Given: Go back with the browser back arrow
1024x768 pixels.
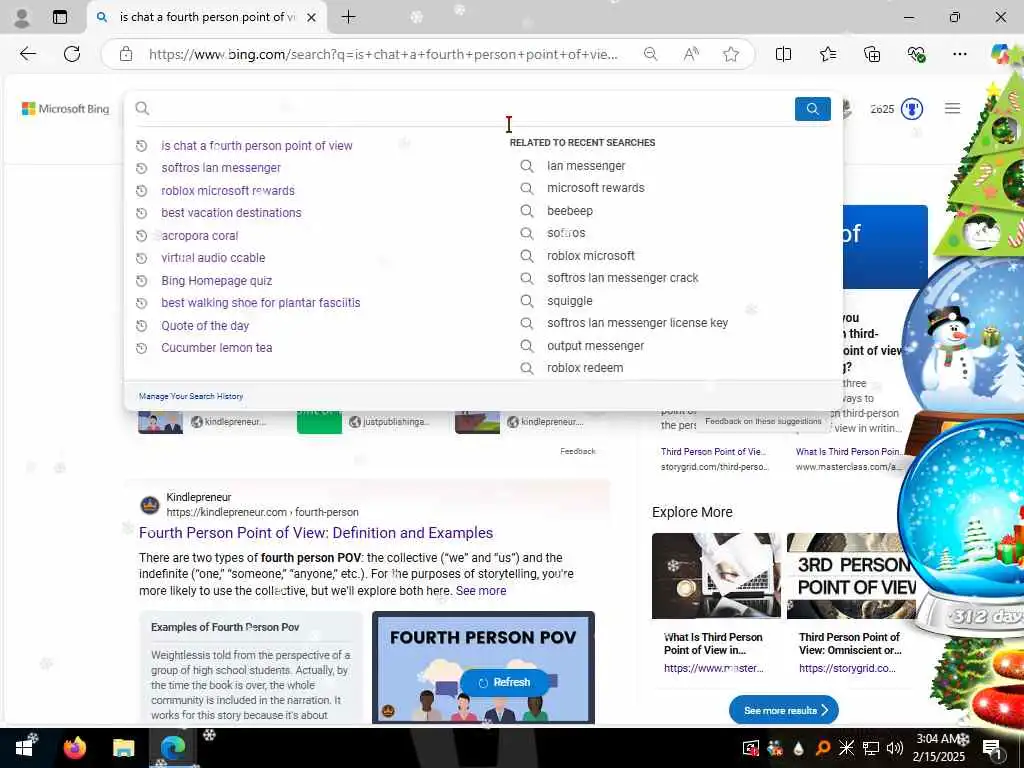Looking at the screenshot, I should (27, 54).
